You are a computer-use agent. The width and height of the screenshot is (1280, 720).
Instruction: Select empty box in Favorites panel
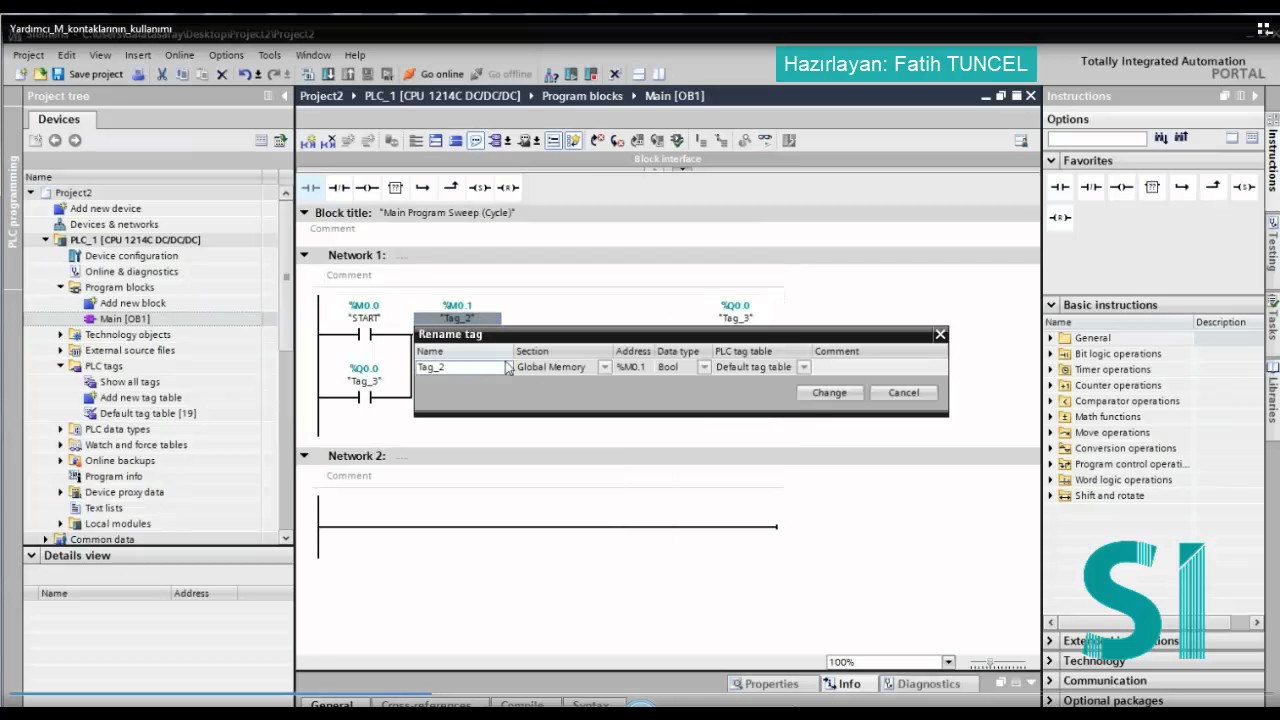point(1152,187)
